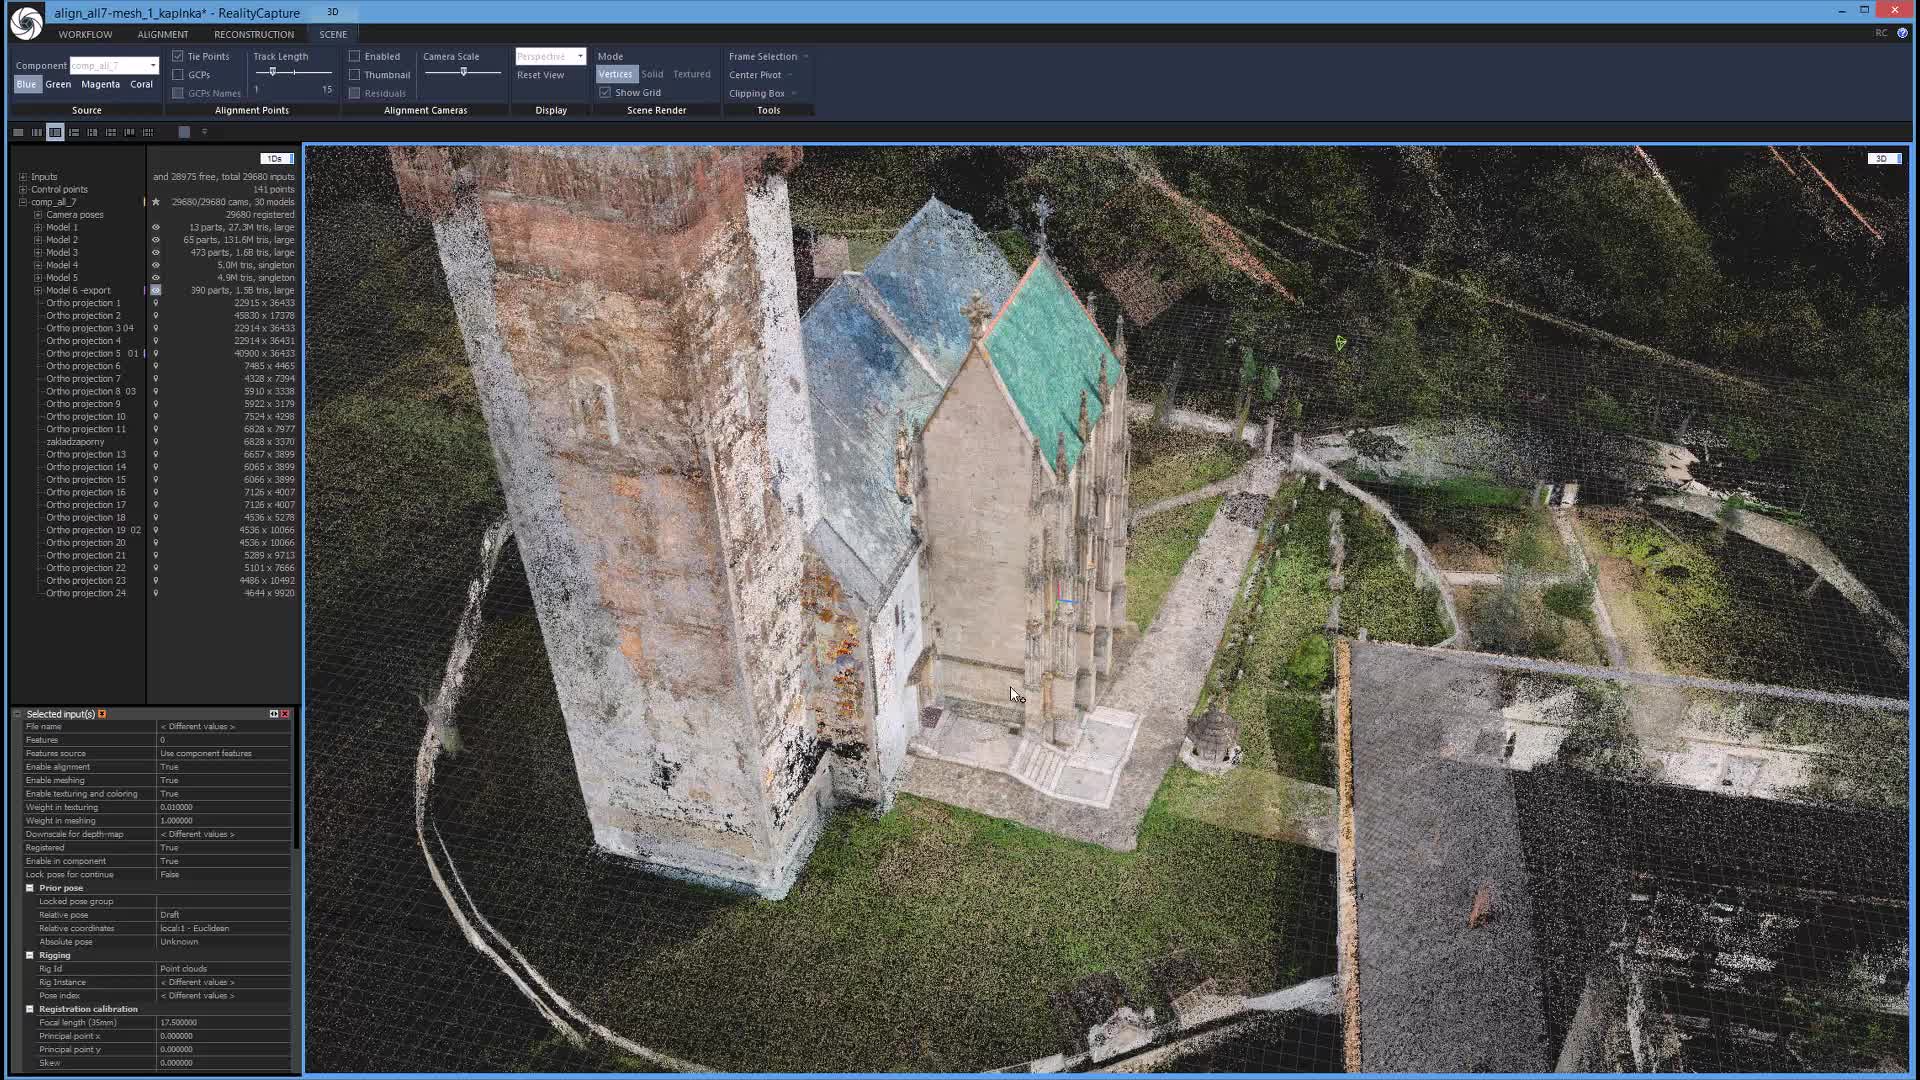Image resolution: width=1920 pixels, height=1080 pixels.
Task: Toggle the Show Grid checkbox
Action: pyautogui.click(x=605, y=92)
